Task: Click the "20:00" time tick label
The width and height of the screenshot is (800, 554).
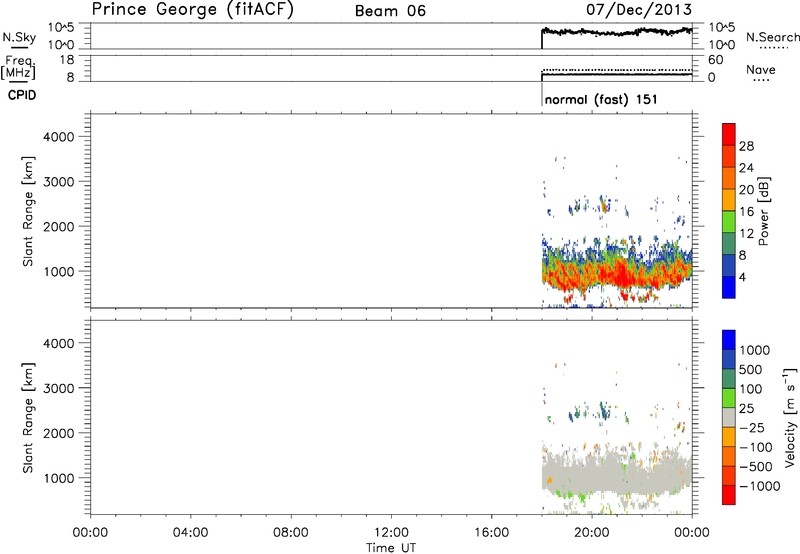Action: [x=592, y=533]
